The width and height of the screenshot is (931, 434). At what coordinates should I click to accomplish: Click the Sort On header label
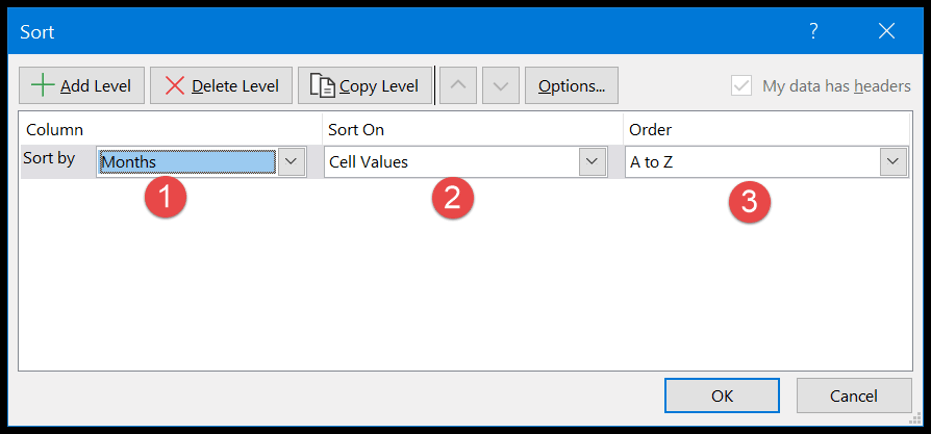click(356, 130)
